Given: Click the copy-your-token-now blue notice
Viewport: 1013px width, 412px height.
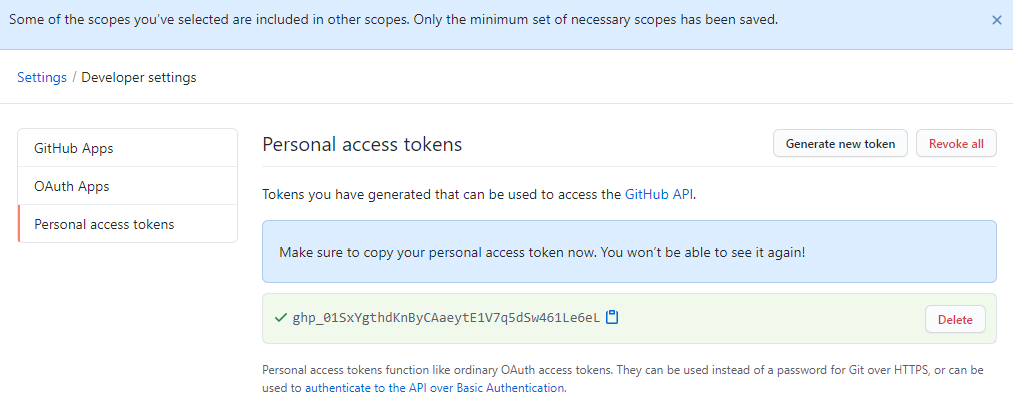Looking at the screenshot, I should [x=629, y=252].
